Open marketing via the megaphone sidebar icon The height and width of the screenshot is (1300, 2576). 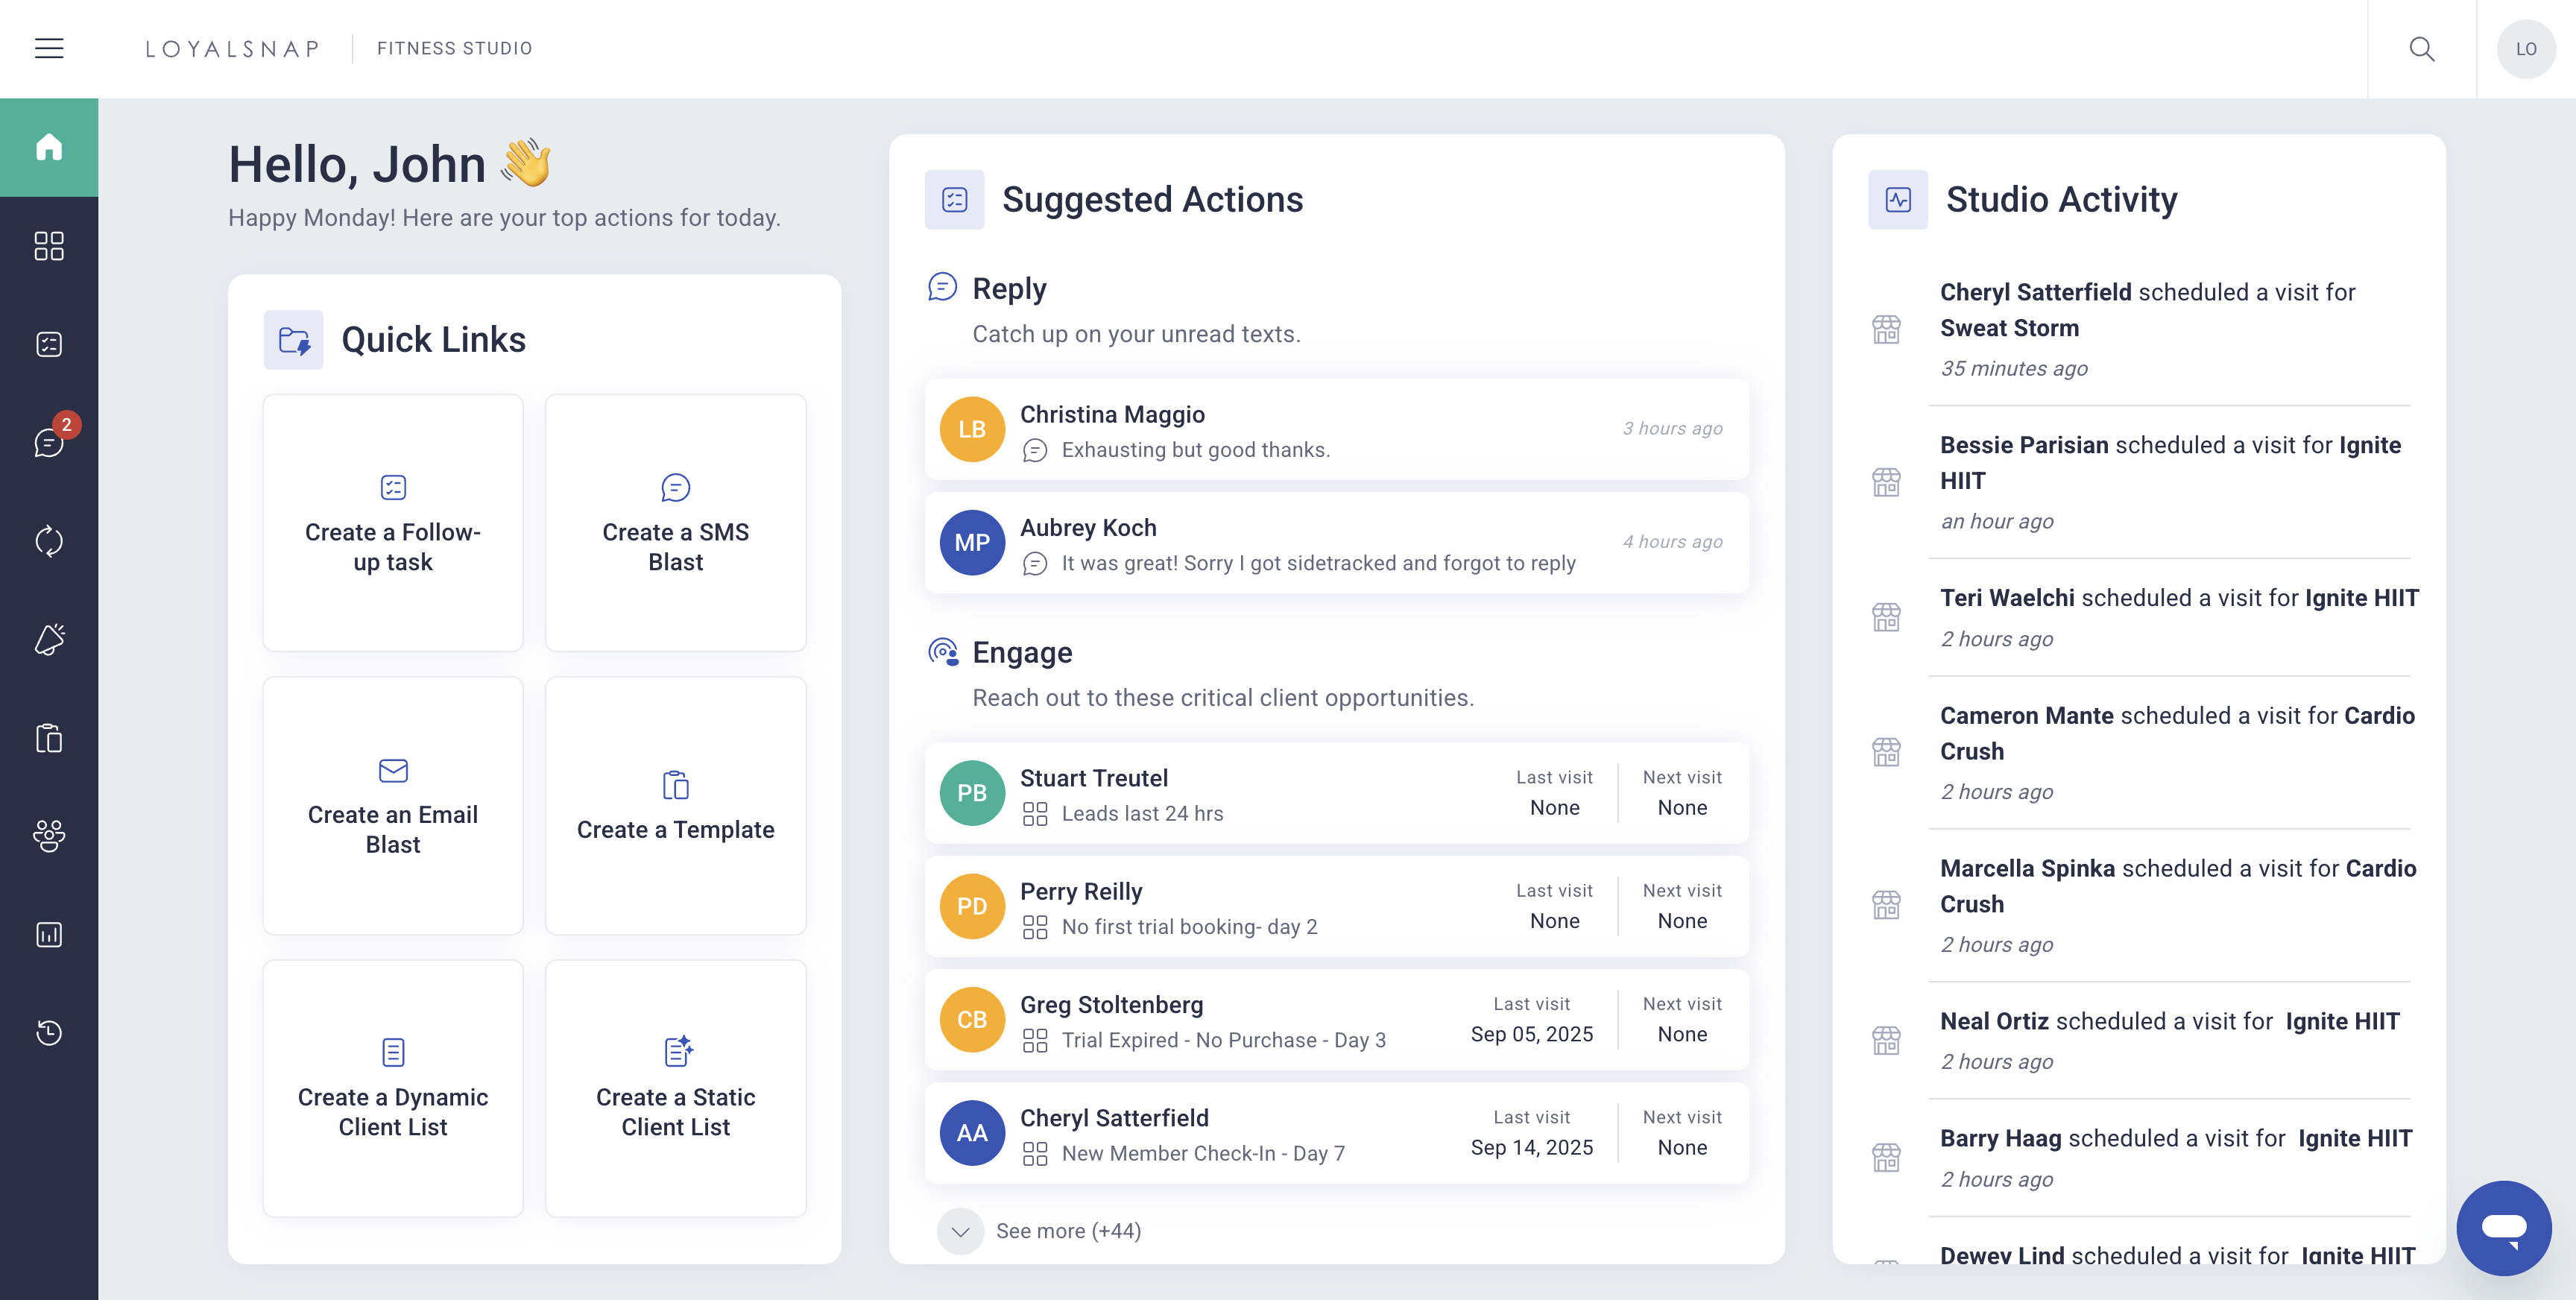click(x=49, y=639)
